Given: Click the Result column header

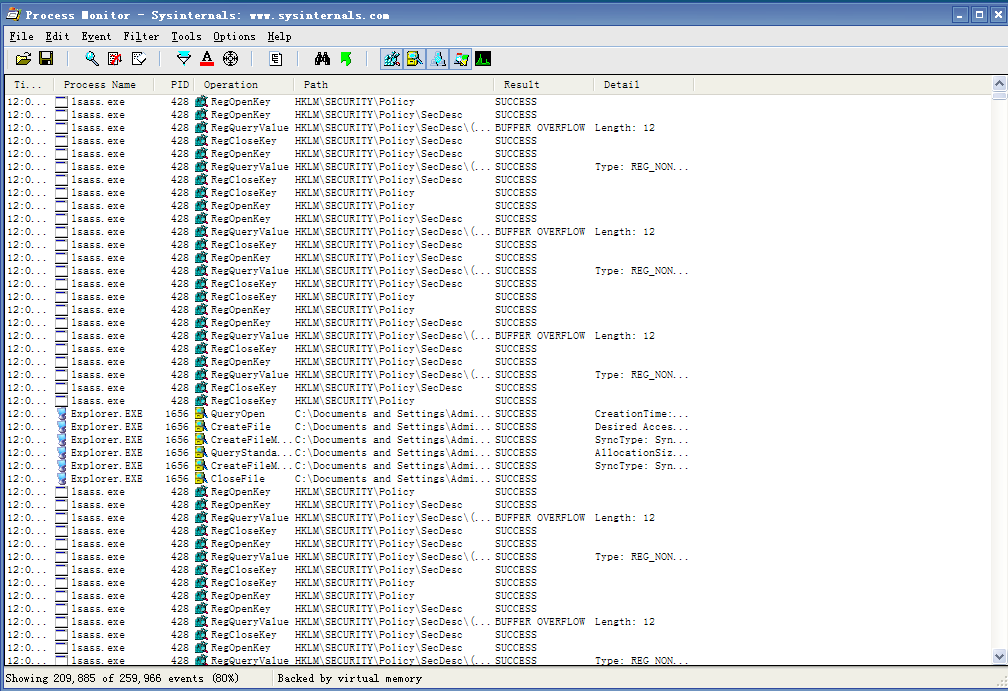Looking at the screenshot, I should coord(544,85).
